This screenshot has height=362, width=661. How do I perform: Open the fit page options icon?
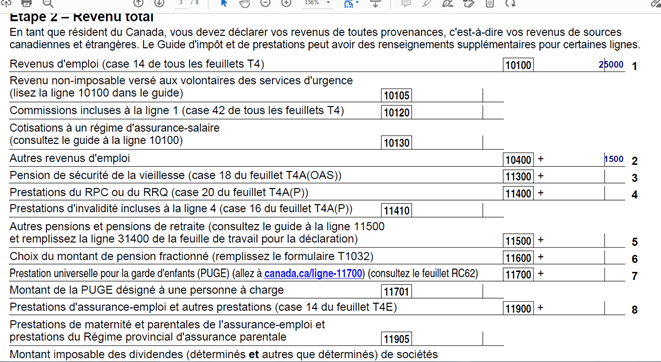pyautogui.click(x=351, y=3)
